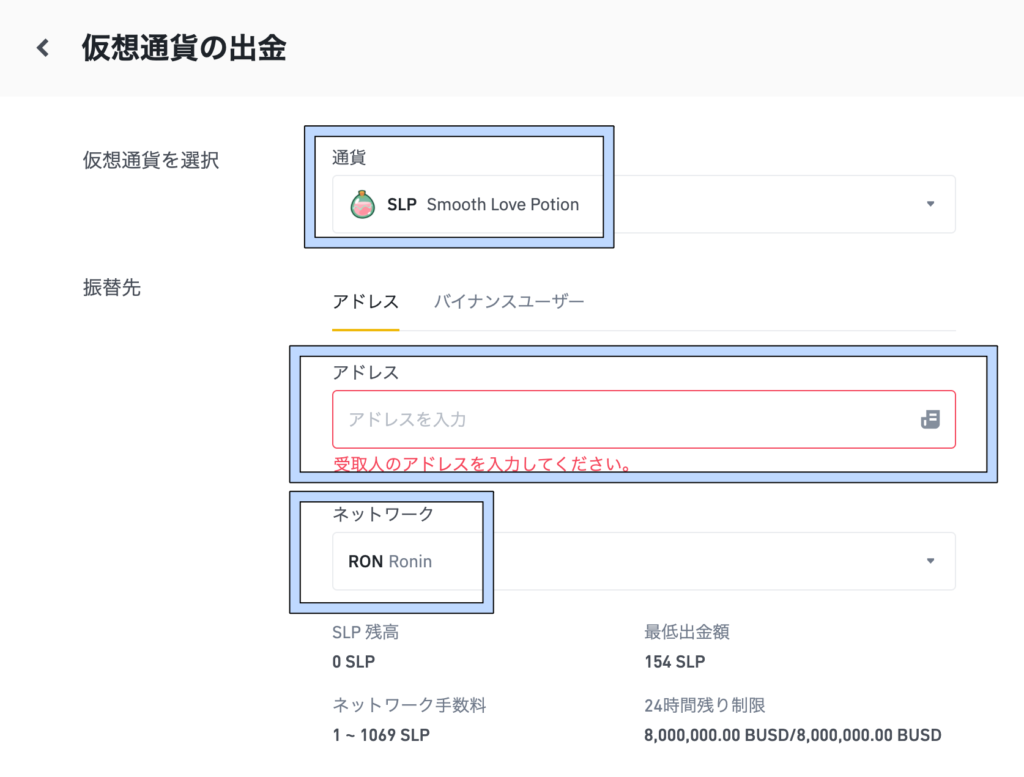1024x777 pixels.
Task: Click the 振替先 section label
Action: [x=112, y=287]
